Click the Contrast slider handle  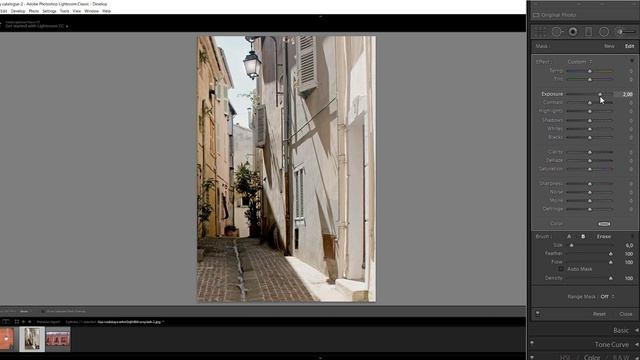pyautogui.click(x=590, y=102)
